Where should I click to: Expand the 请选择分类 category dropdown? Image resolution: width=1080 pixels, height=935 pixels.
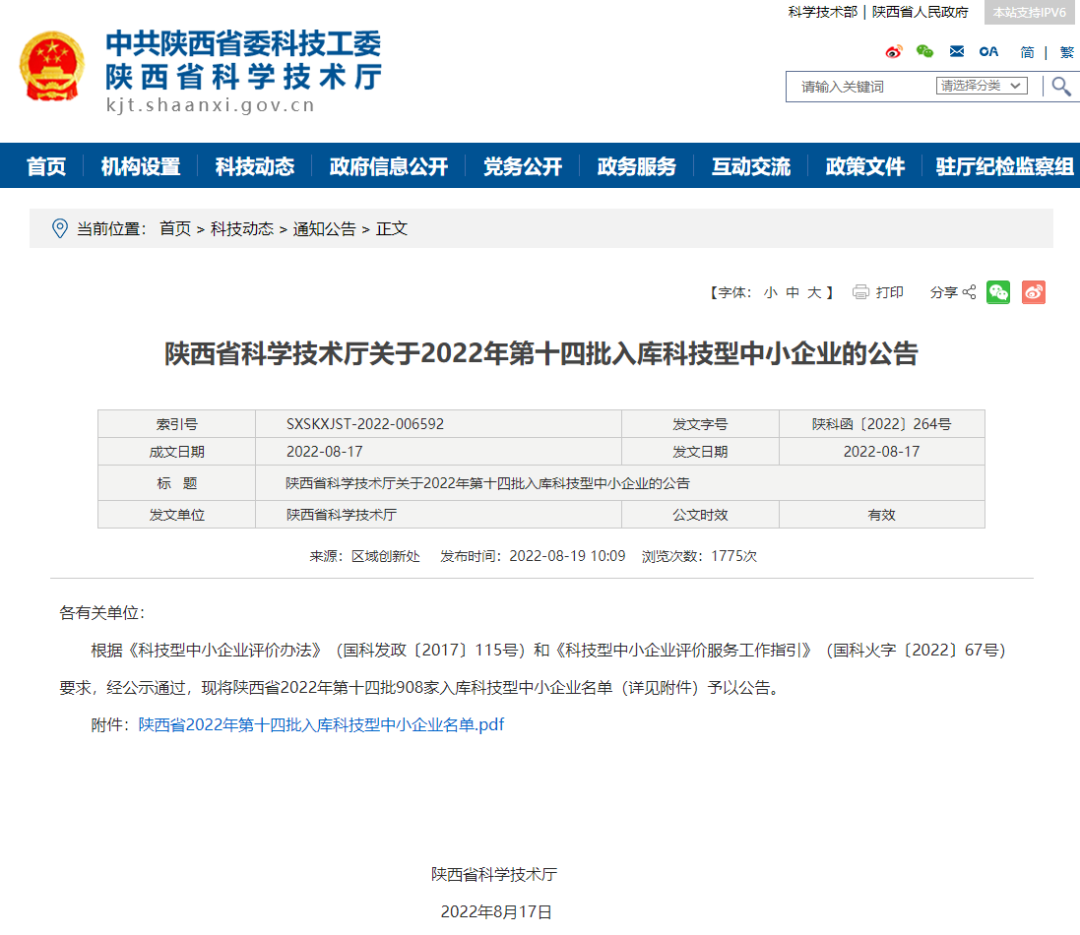[x=981, y=86]
